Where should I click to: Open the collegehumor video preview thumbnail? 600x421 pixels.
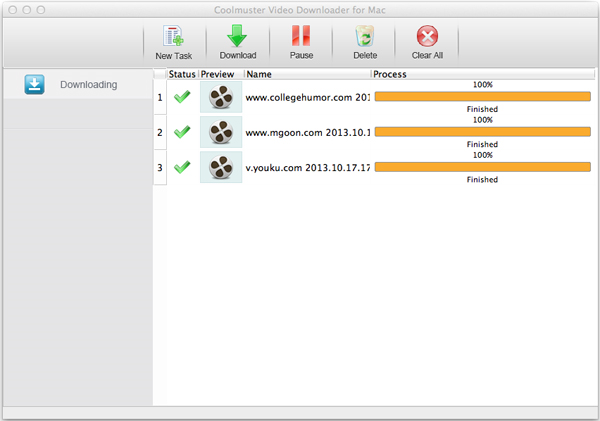220,97
